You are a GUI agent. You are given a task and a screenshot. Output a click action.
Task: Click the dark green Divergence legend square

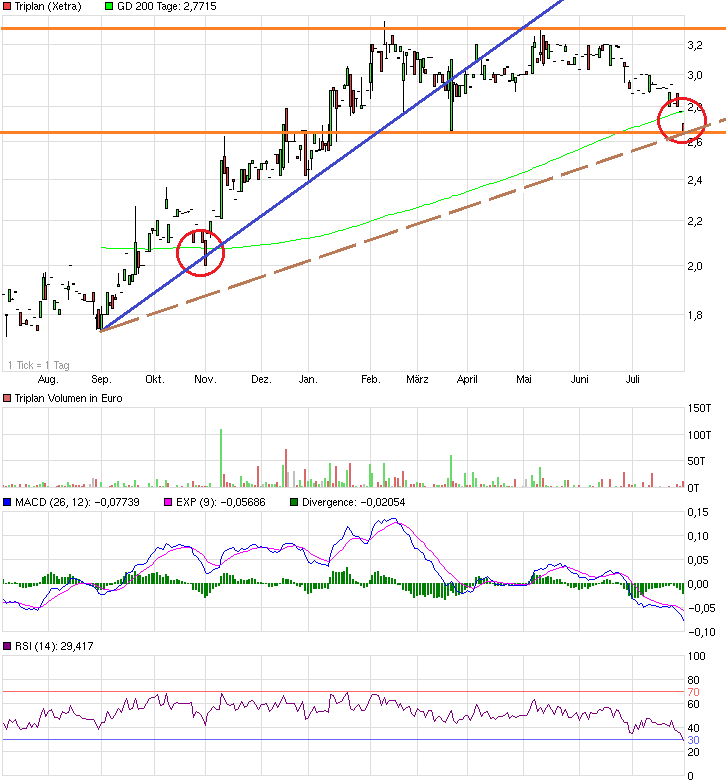[x=293, y=503]
